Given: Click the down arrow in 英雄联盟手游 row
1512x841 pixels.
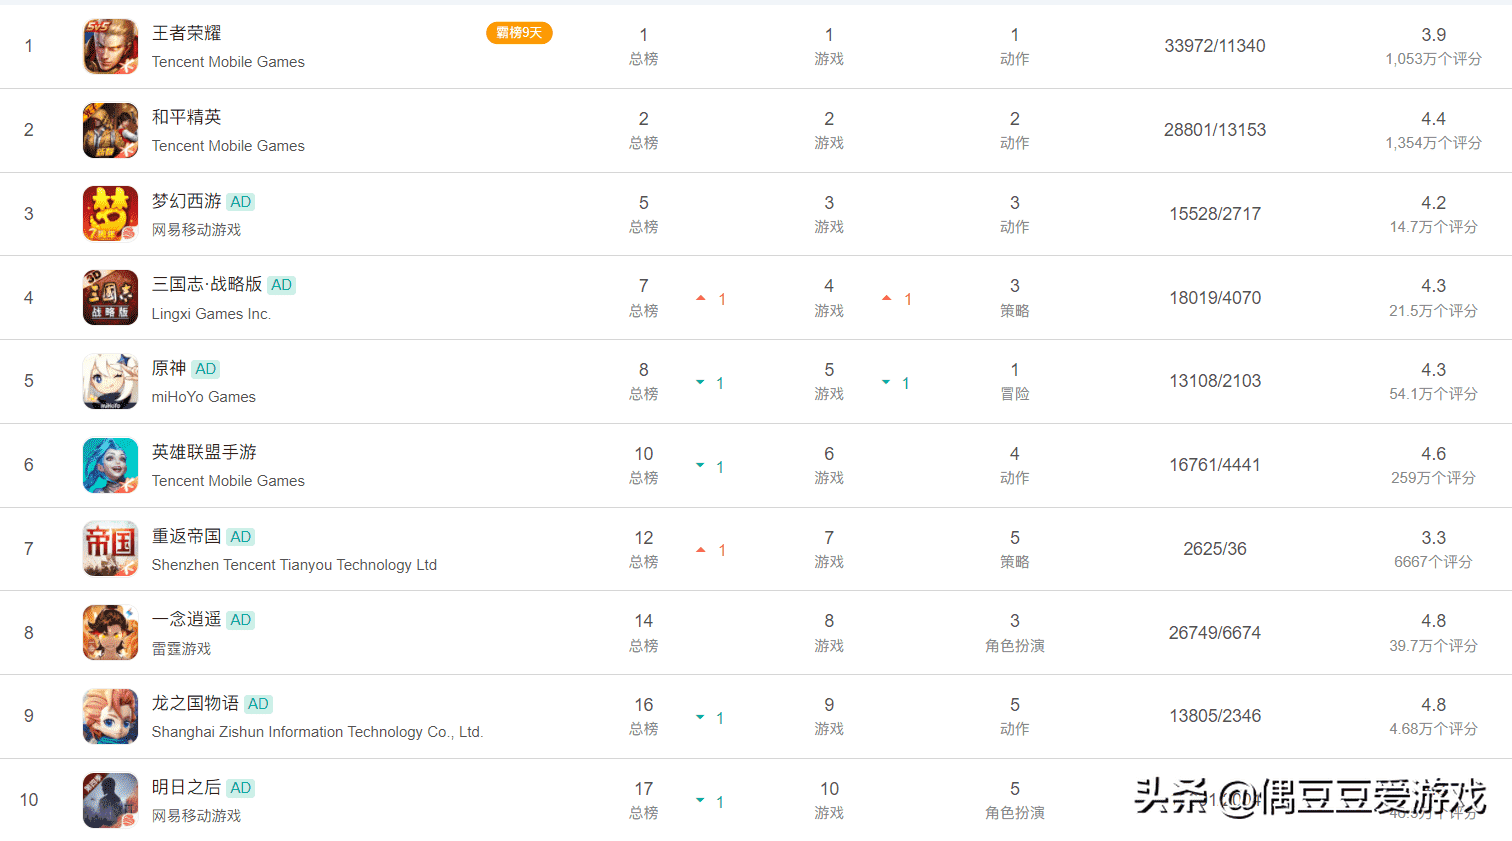Looking at the screenshot, I should (700, 466).
